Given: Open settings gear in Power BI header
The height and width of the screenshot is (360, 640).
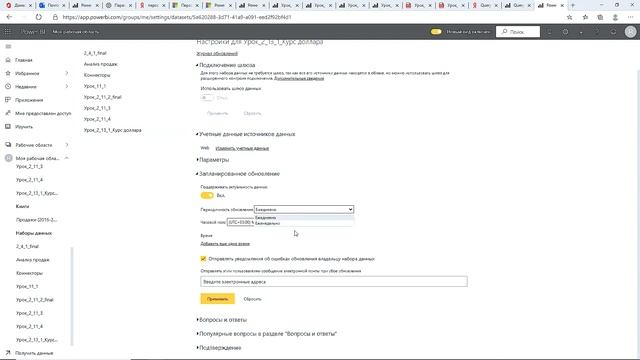Looking at the screenshot, I should (x=565, y=31).
